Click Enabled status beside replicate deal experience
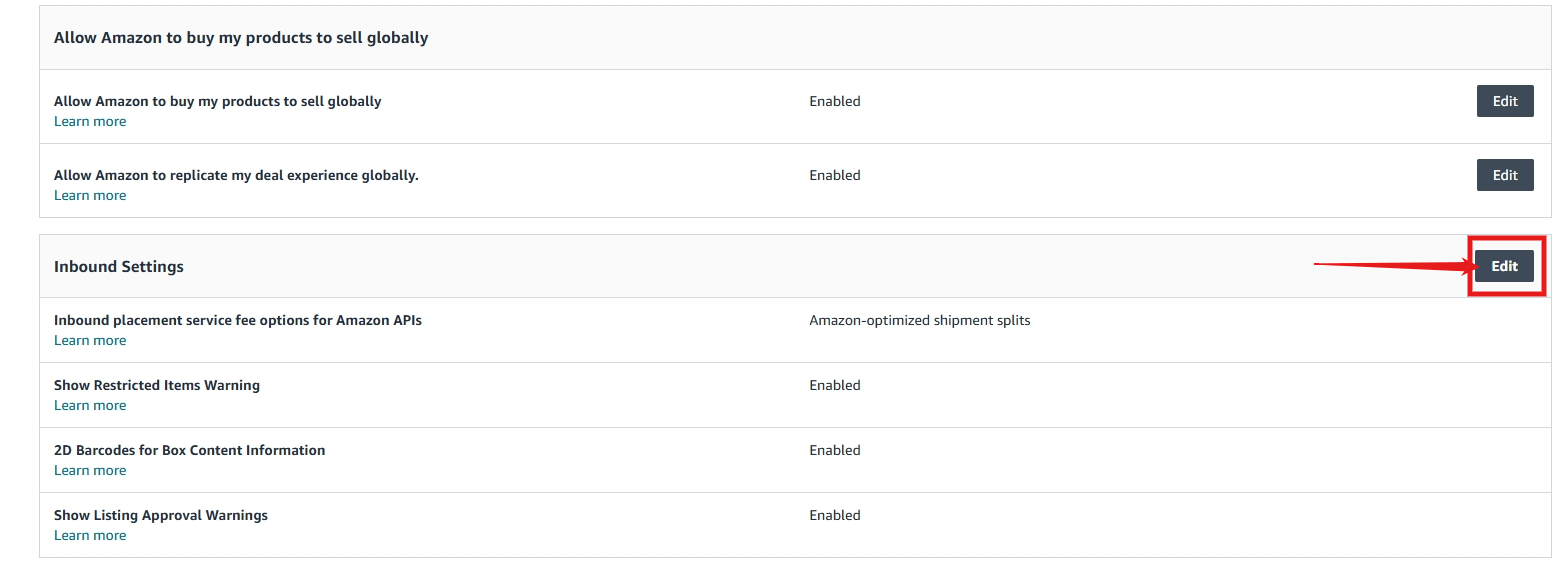Screen dimensions: 1561x569 (x=834, y=175)
